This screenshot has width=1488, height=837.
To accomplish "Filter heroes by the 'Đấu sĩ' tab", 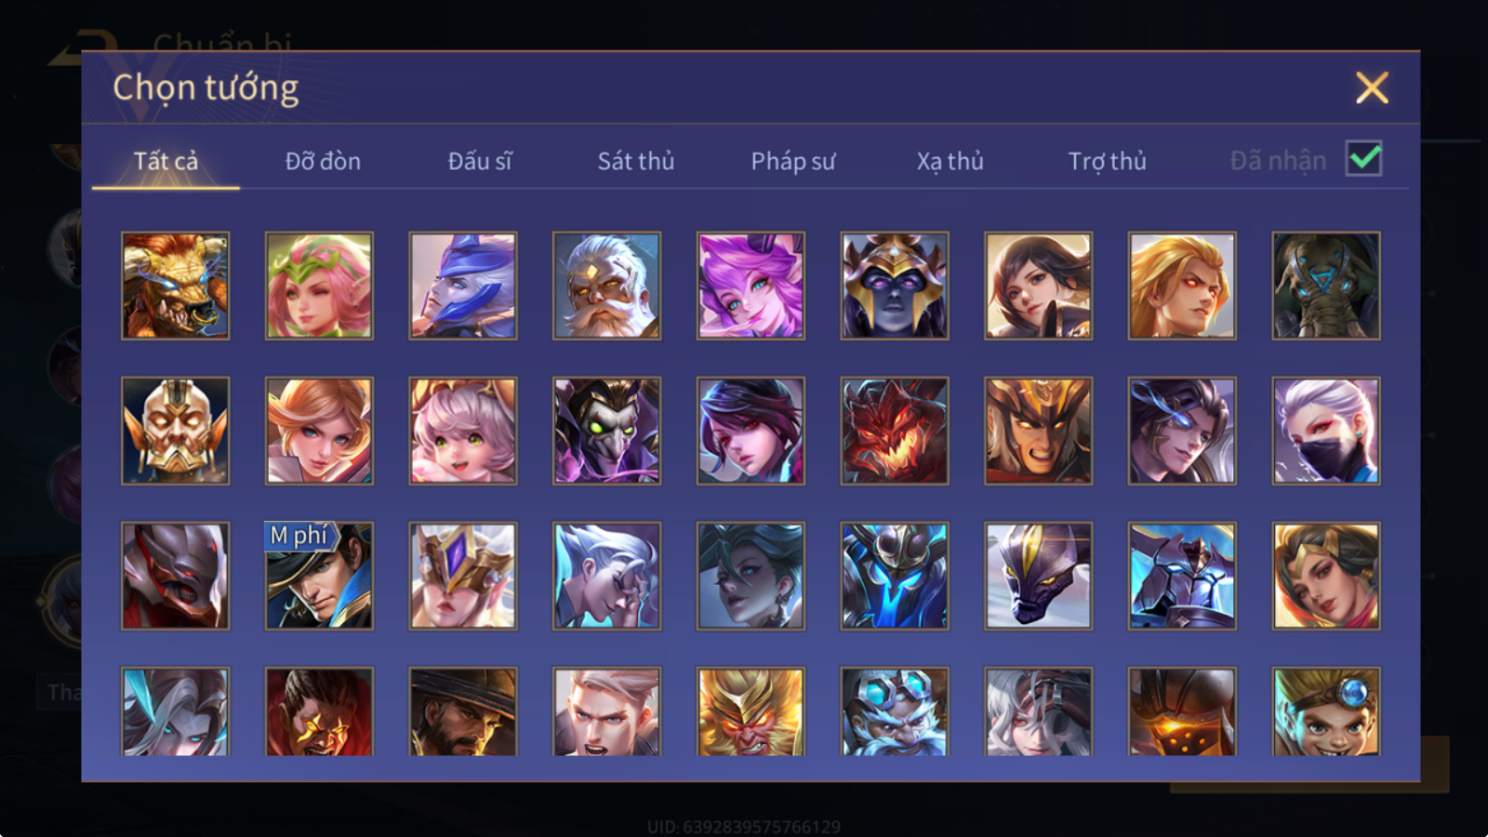I will click(x=480, y=161).
